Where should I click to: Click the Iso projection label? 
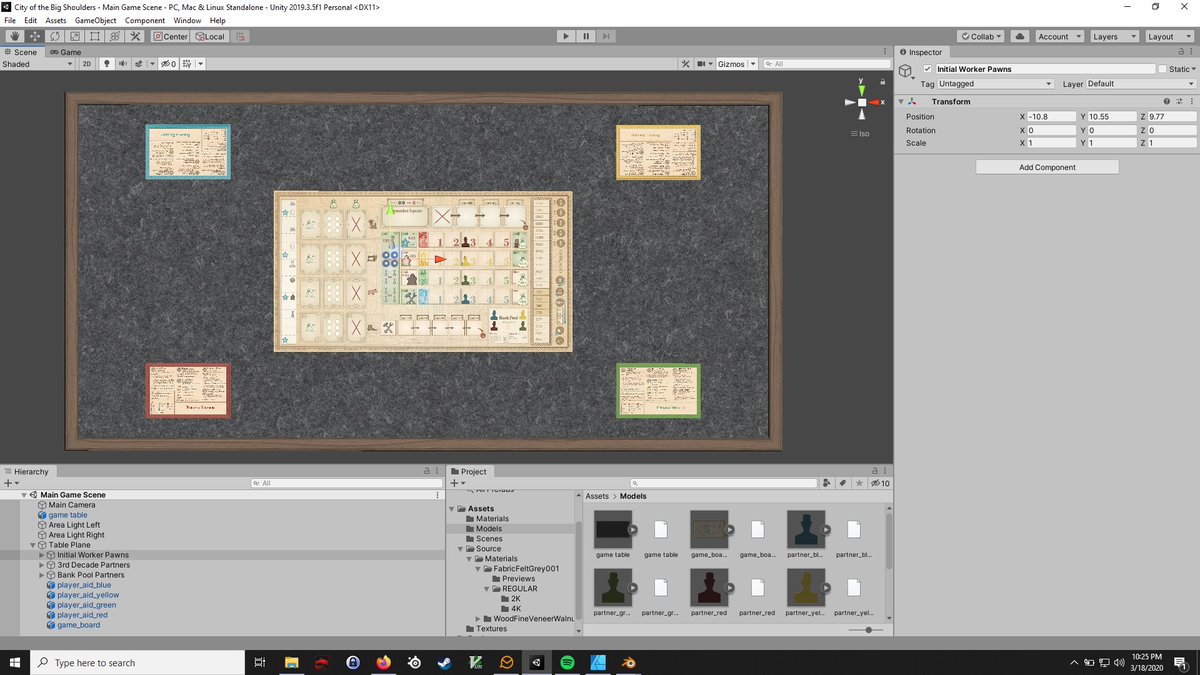pyautogui.click(x=861, y=133)
